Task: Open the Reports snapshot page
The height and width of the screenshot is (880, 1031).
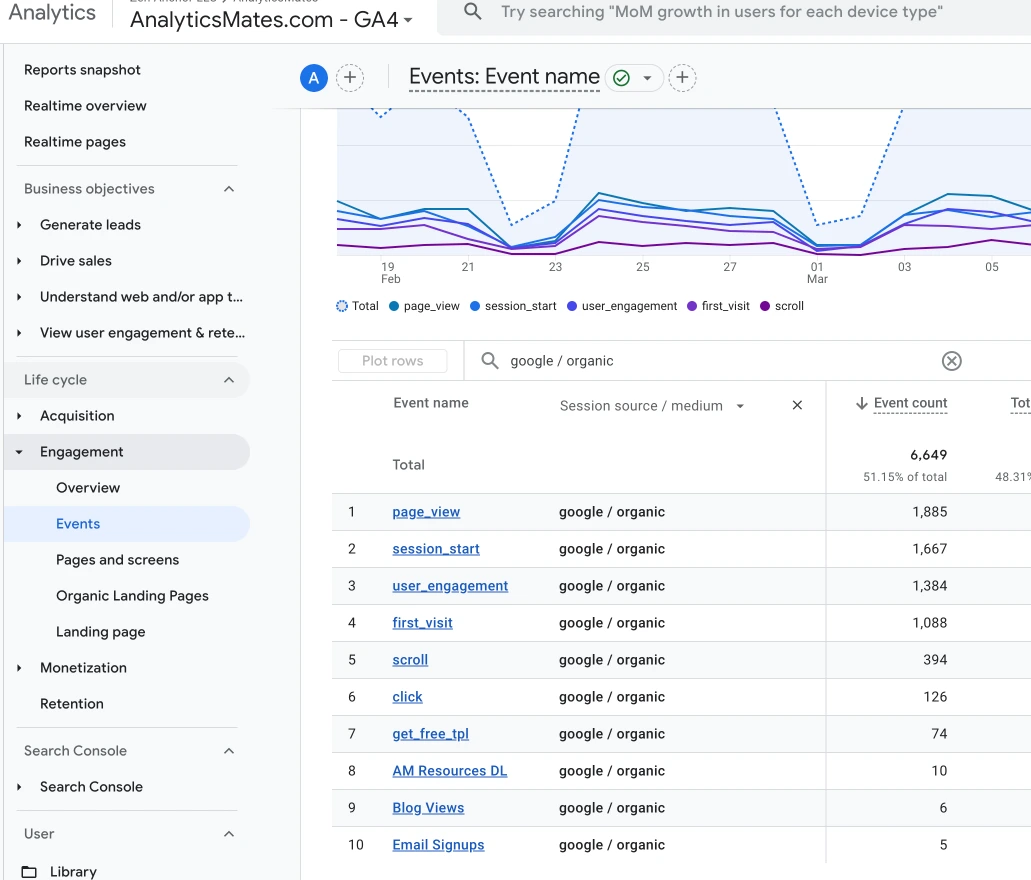Action: (x=82, y=70)
